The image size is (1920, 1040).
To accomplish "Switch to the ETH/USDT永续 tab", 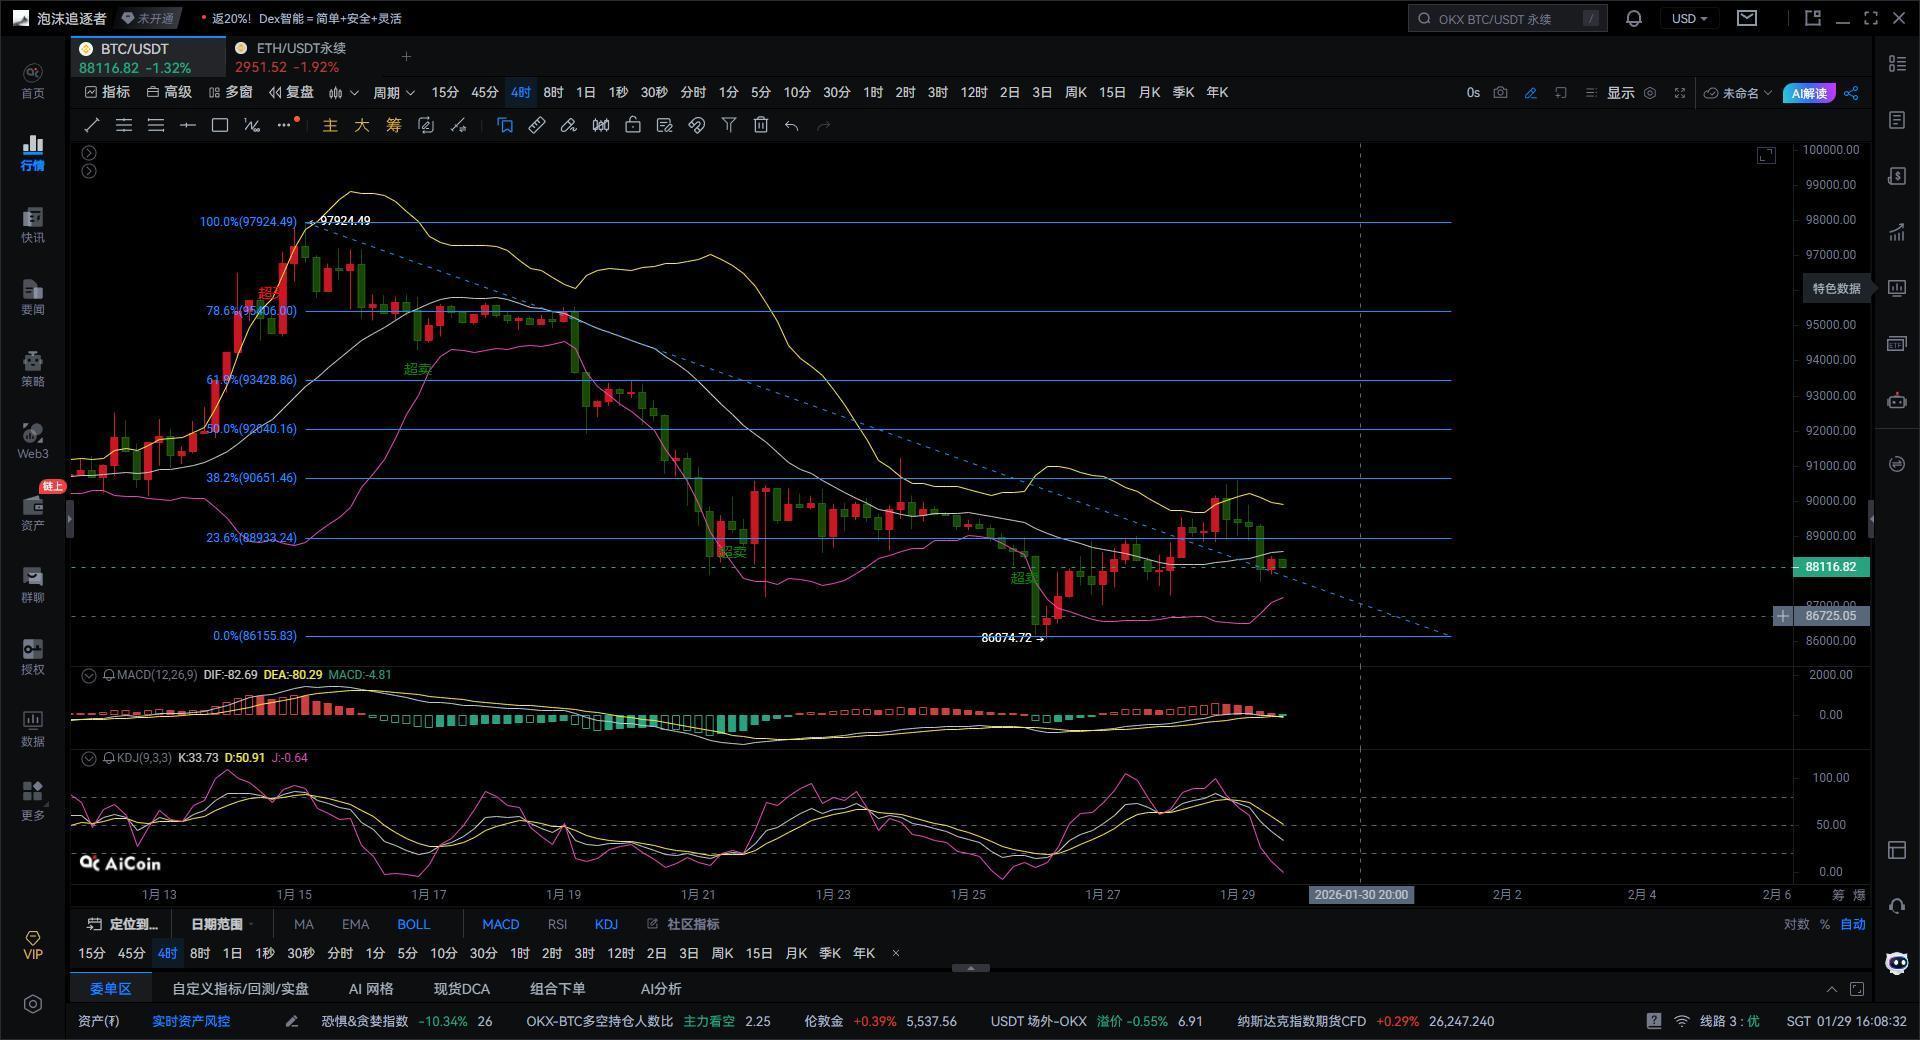I will [x=300, y=48].
